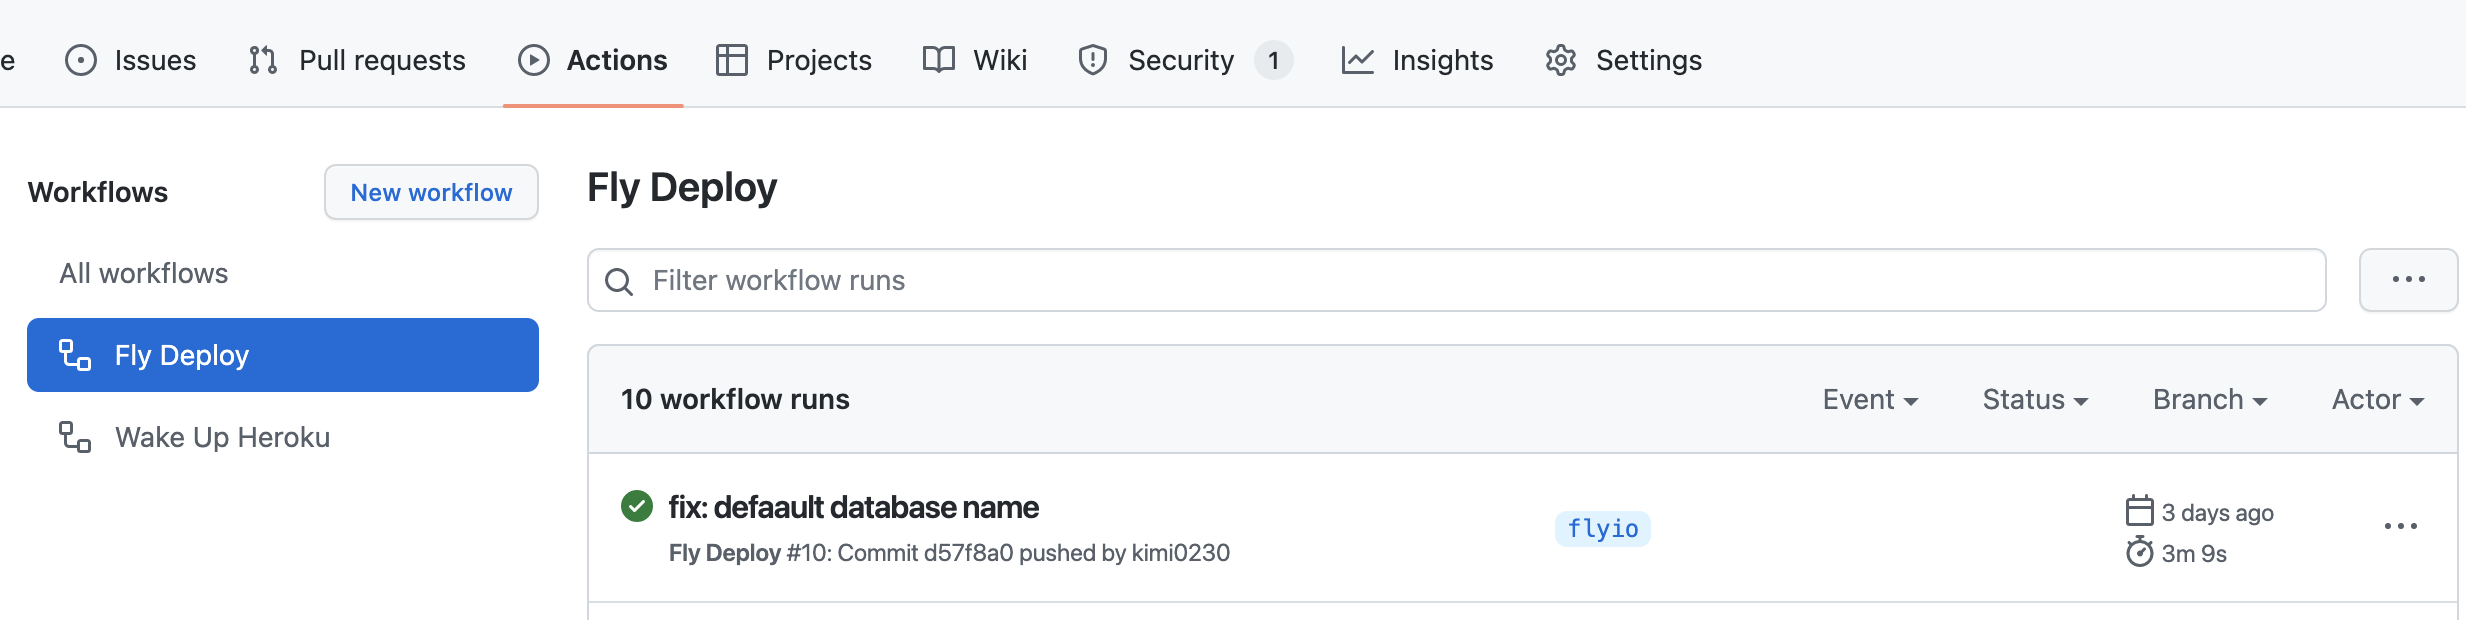The width and height of the screenshot is (2466, 620).
Task: Open the Actor filter dropdown
Action: [2377, 398]
